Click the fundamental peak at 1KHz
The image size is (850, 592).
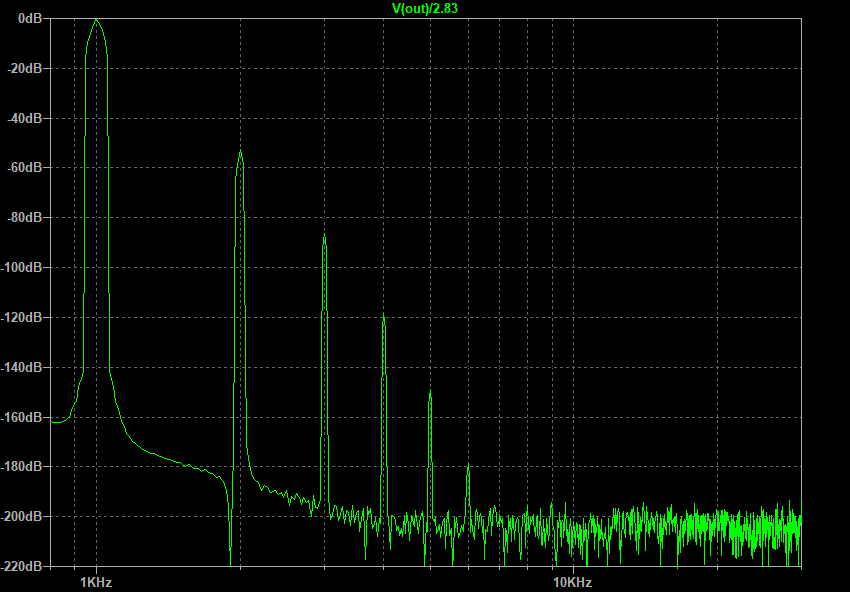click(96, 20)
